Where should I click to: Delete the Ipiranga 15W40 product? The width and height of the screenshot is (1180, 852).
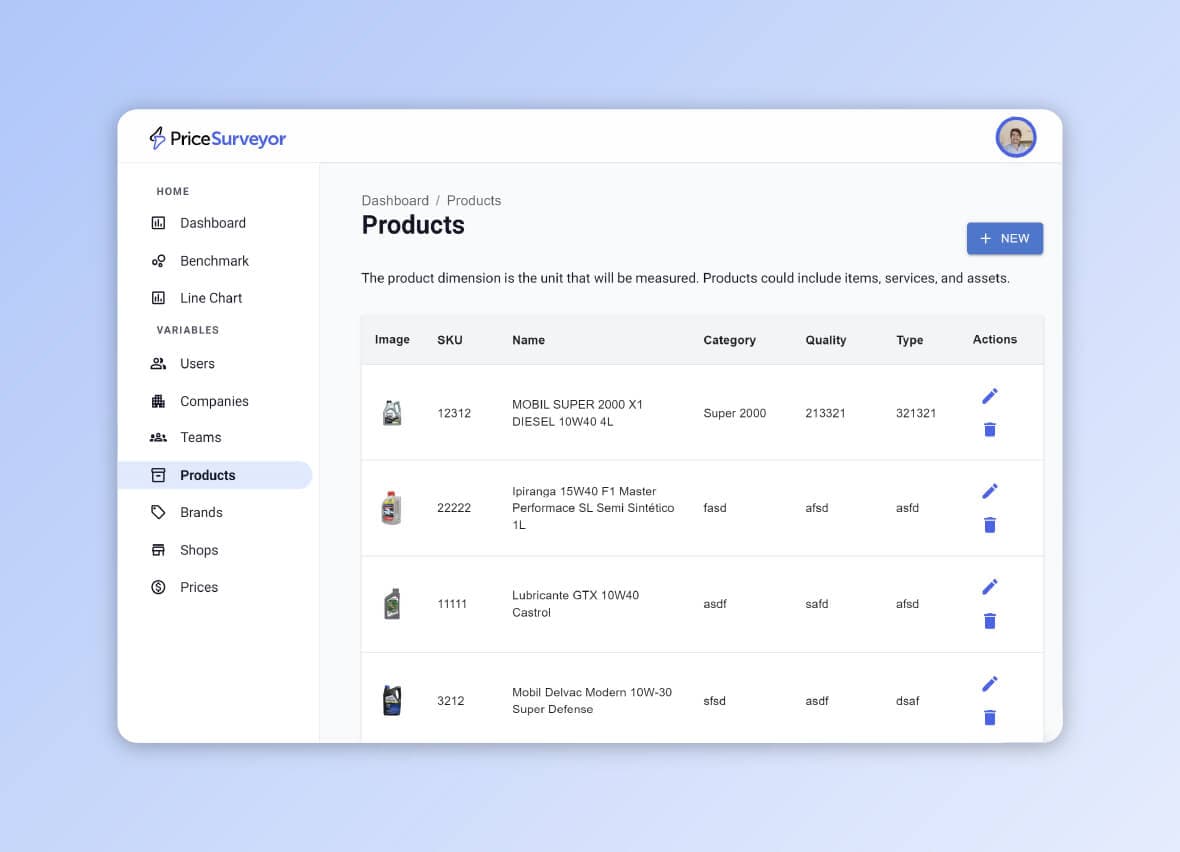pyautogui.click(x=990, y=525)
